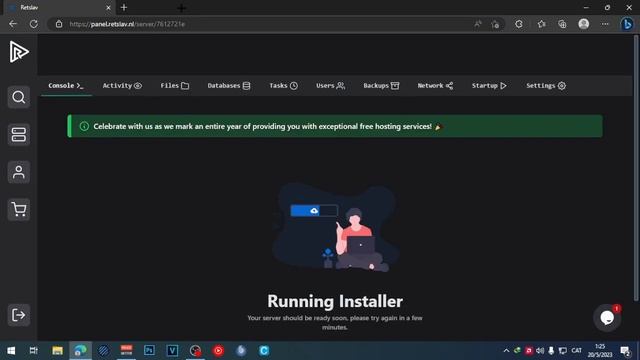Click the logout icon in sidebar
Viewport: 640px width, 360px height.
tap(18, 315)
